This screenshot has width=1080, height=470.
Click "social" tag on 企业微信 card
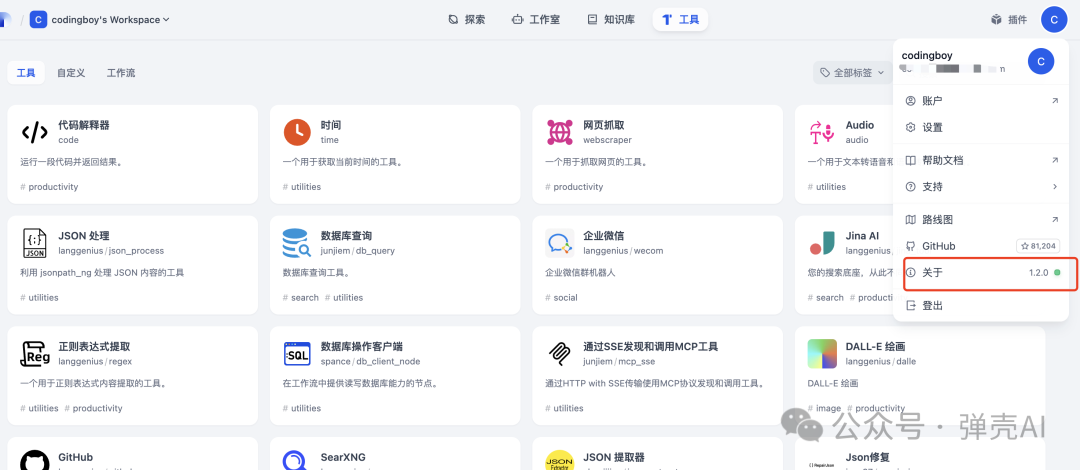coord(565,298)
